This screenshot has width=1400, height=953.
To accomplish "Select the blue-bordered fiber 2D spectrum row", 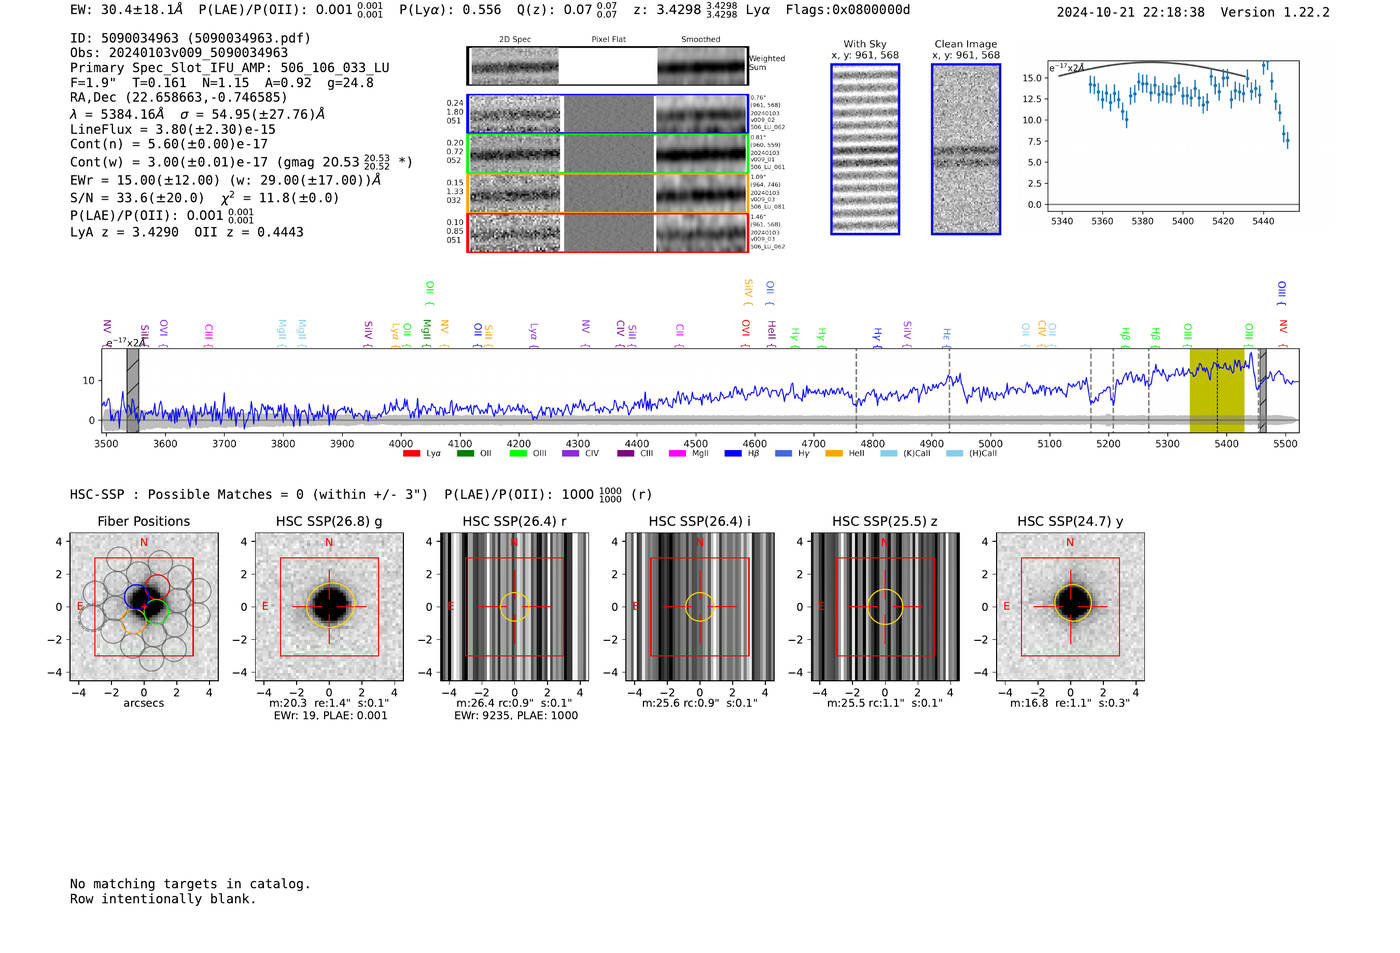I will 608,114.
